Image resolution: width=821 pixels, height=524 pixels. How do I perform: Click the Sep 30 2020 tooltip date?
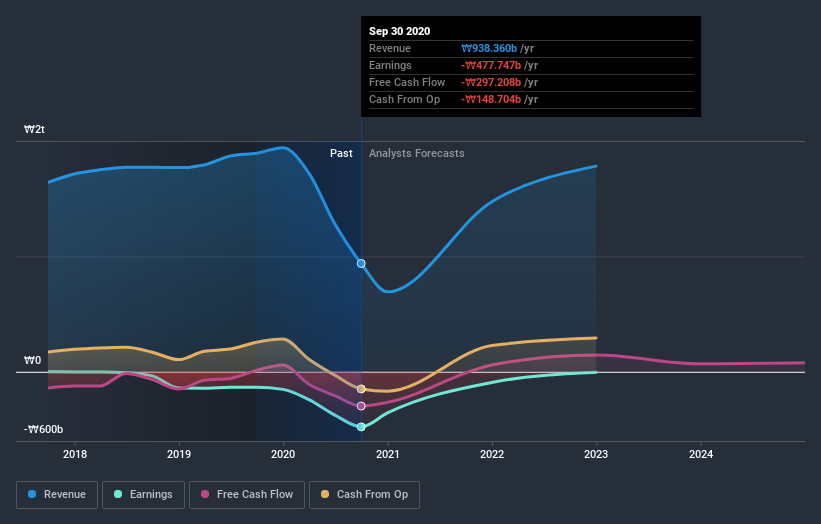click(x=400, y=31)
